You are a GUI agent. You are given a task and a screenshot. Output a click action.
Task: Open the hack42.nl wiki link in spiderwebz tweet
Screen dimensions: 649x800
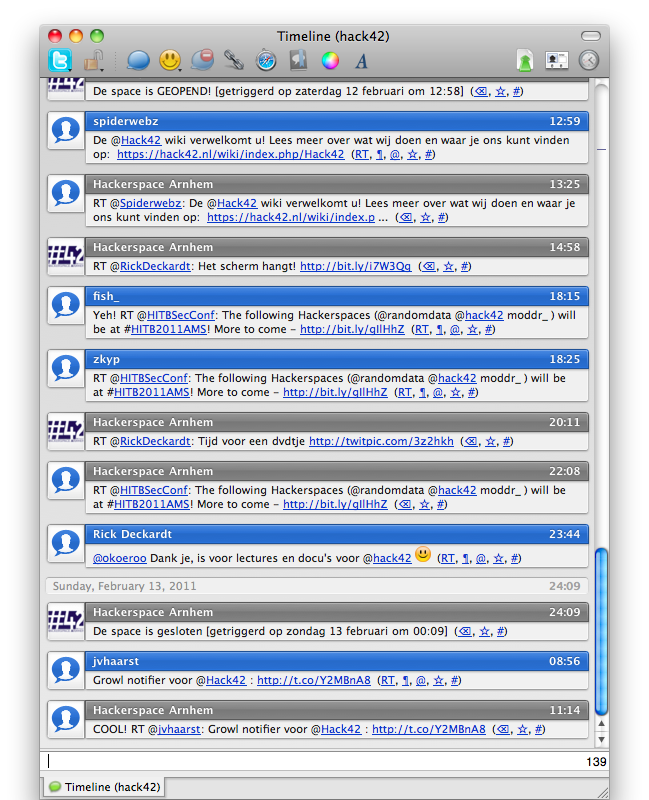click(x=230, y=155)
